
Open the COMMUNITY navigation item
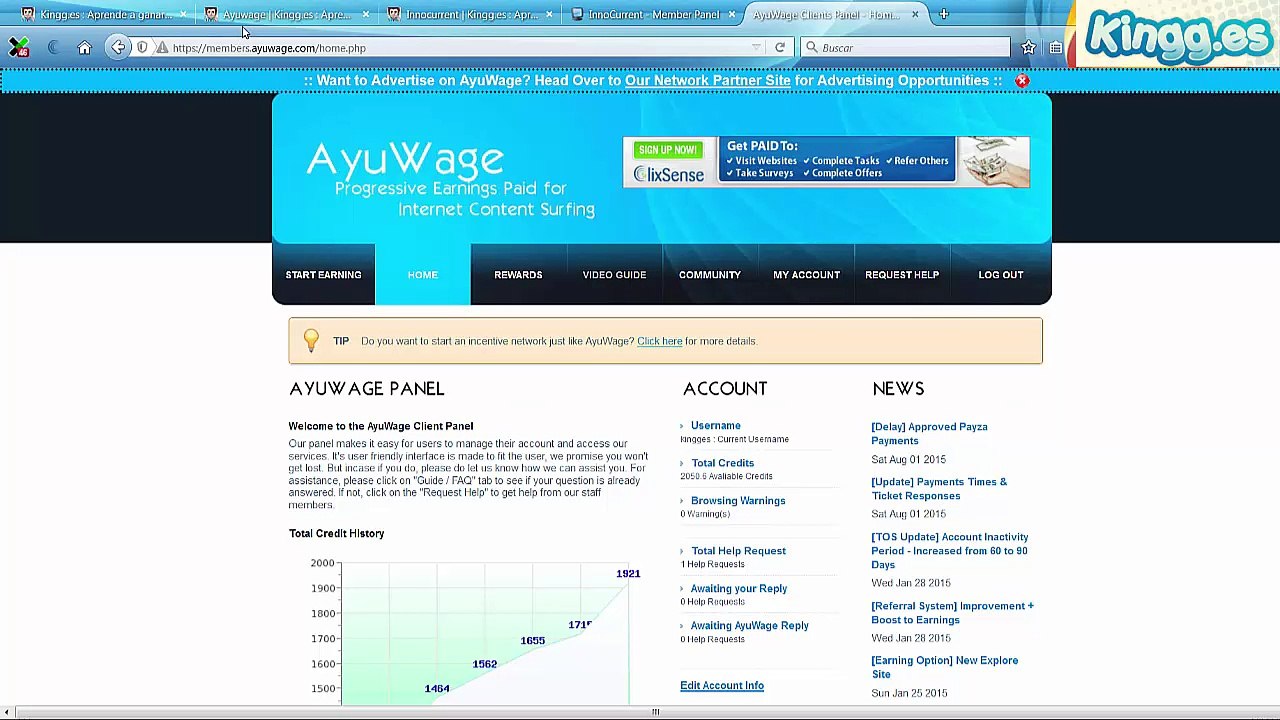pyautogui.click(x=710, y=275)
